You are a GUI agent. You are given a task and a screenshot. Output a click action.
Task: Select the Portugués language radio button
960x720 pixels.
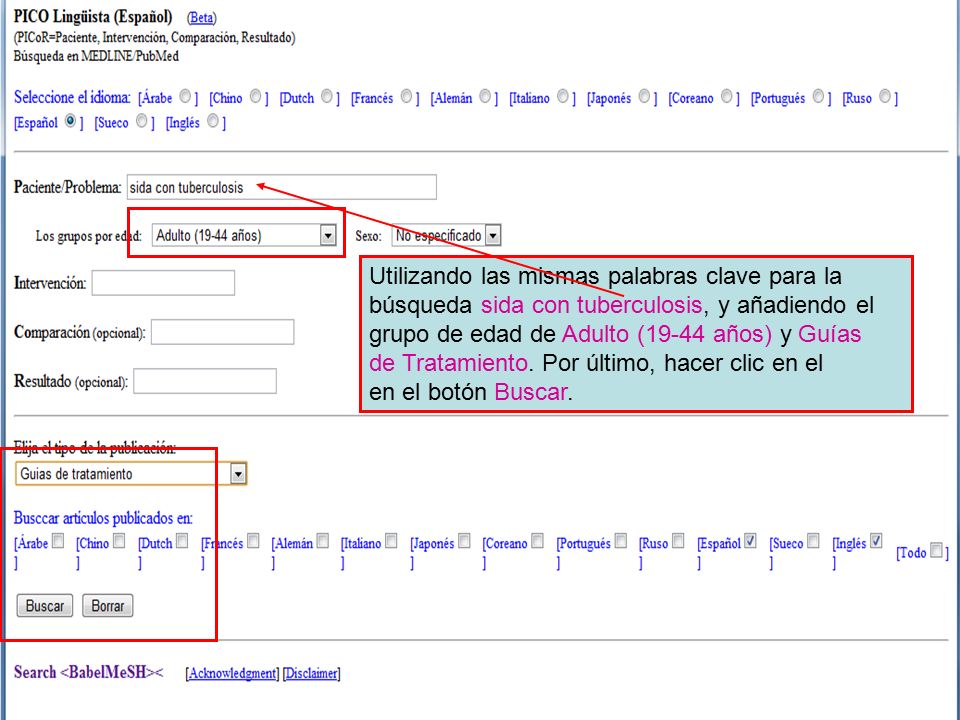(x=819, y=97)
